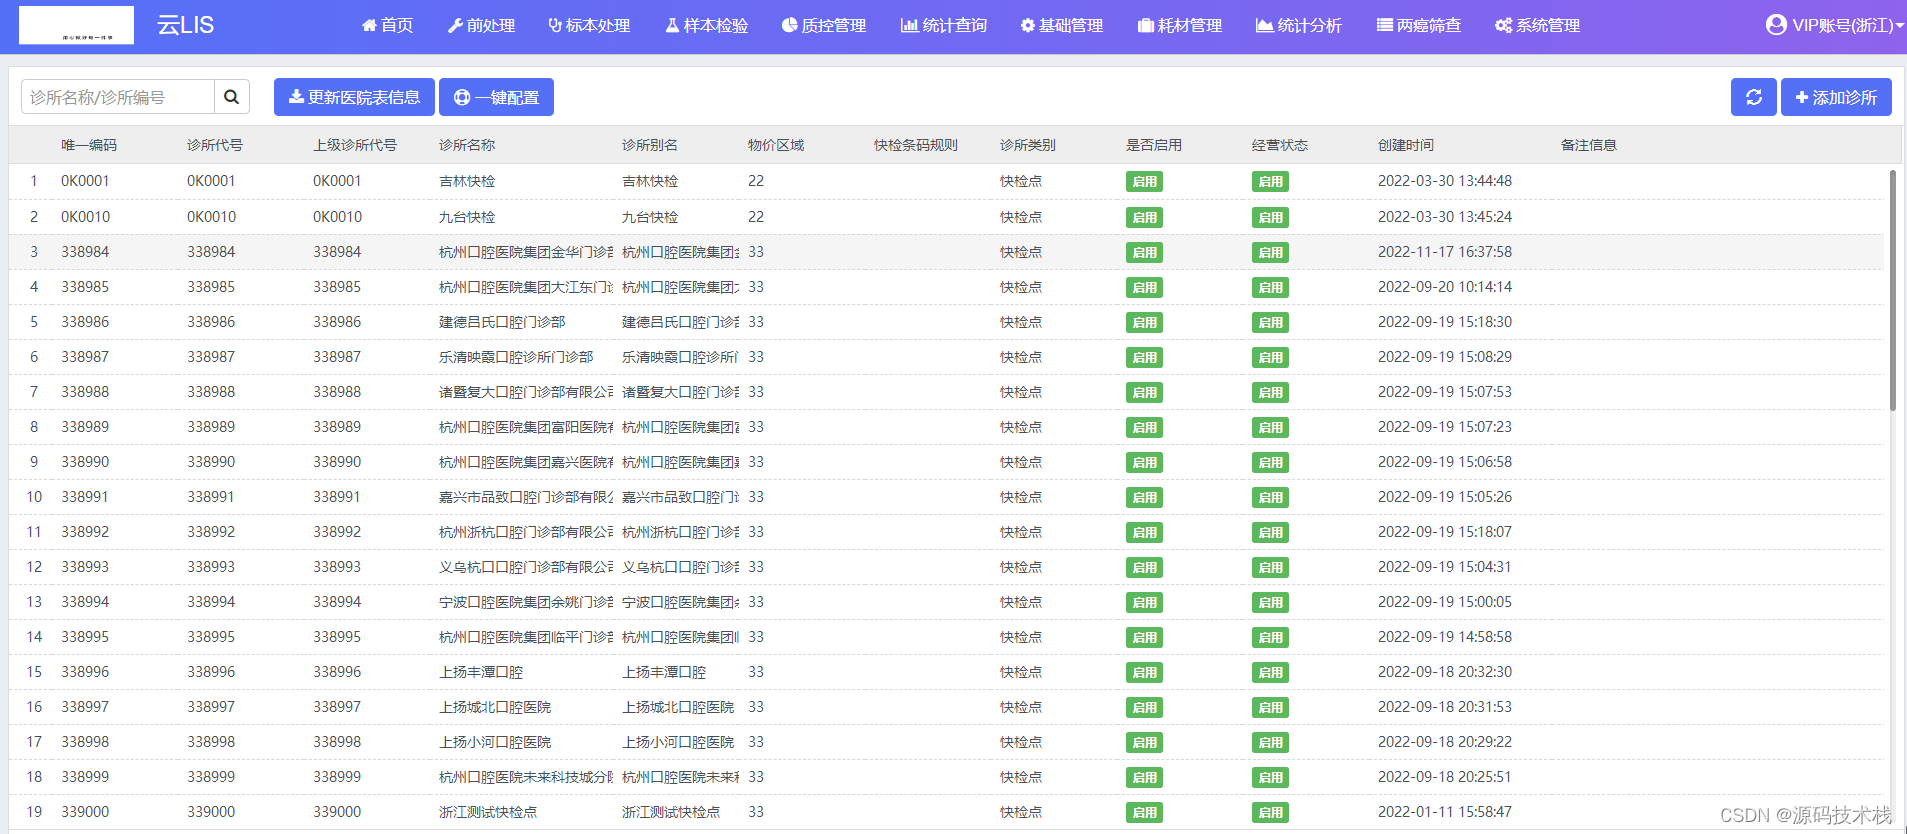Open 系统管理 gears menu
Image resolution: width=1907 pixels, height=834 pixels.
click(1537, 25)
